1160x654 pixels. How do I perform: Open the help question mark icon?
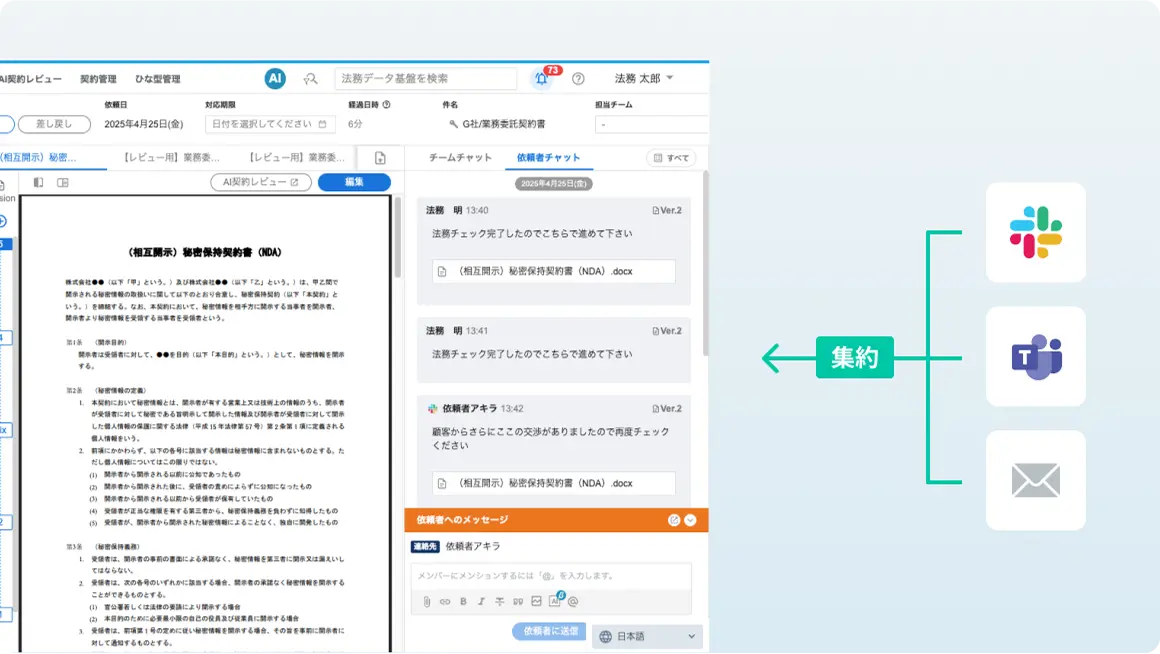point(579,78)
